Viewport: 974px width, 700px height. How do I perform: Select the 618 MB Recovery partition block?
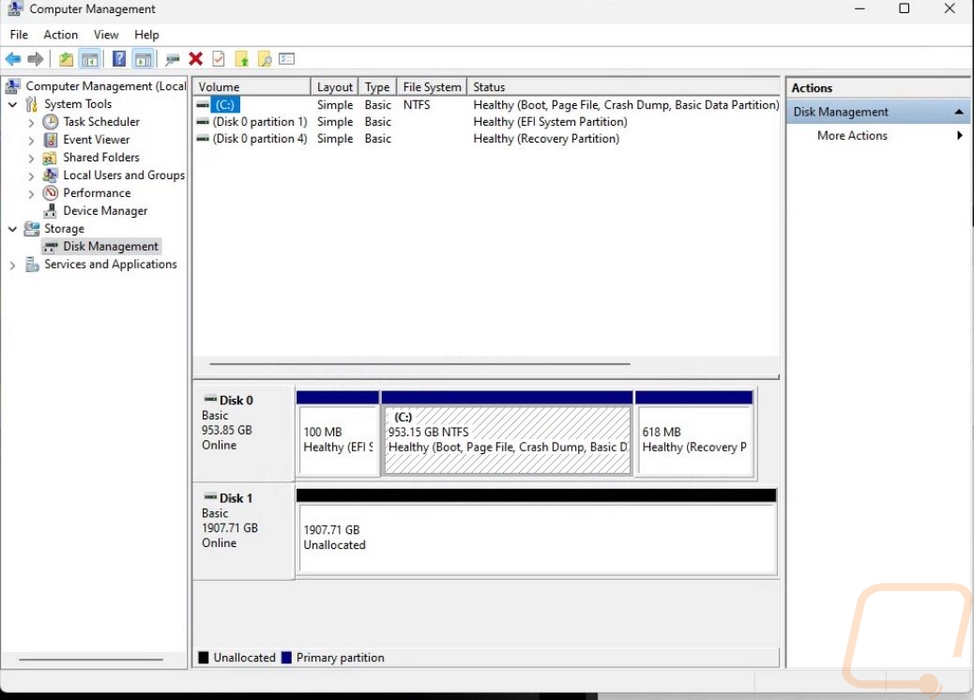694,434
